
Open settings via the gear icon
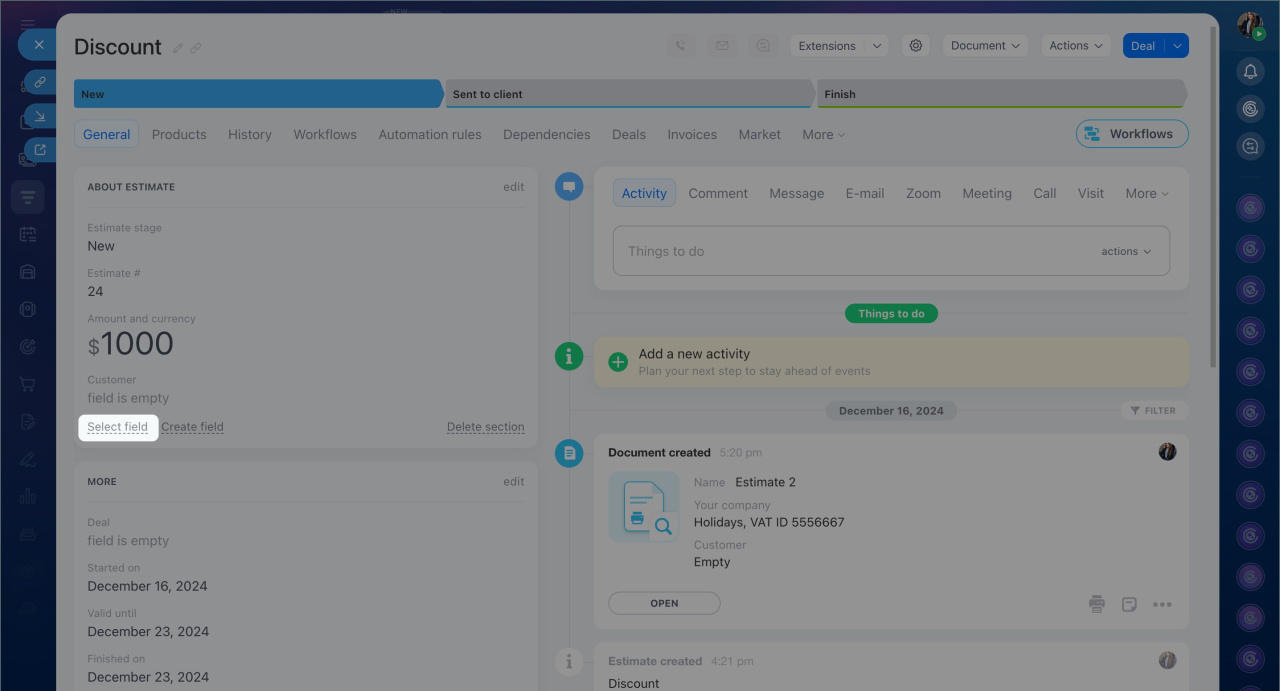(x=915, y=46)
